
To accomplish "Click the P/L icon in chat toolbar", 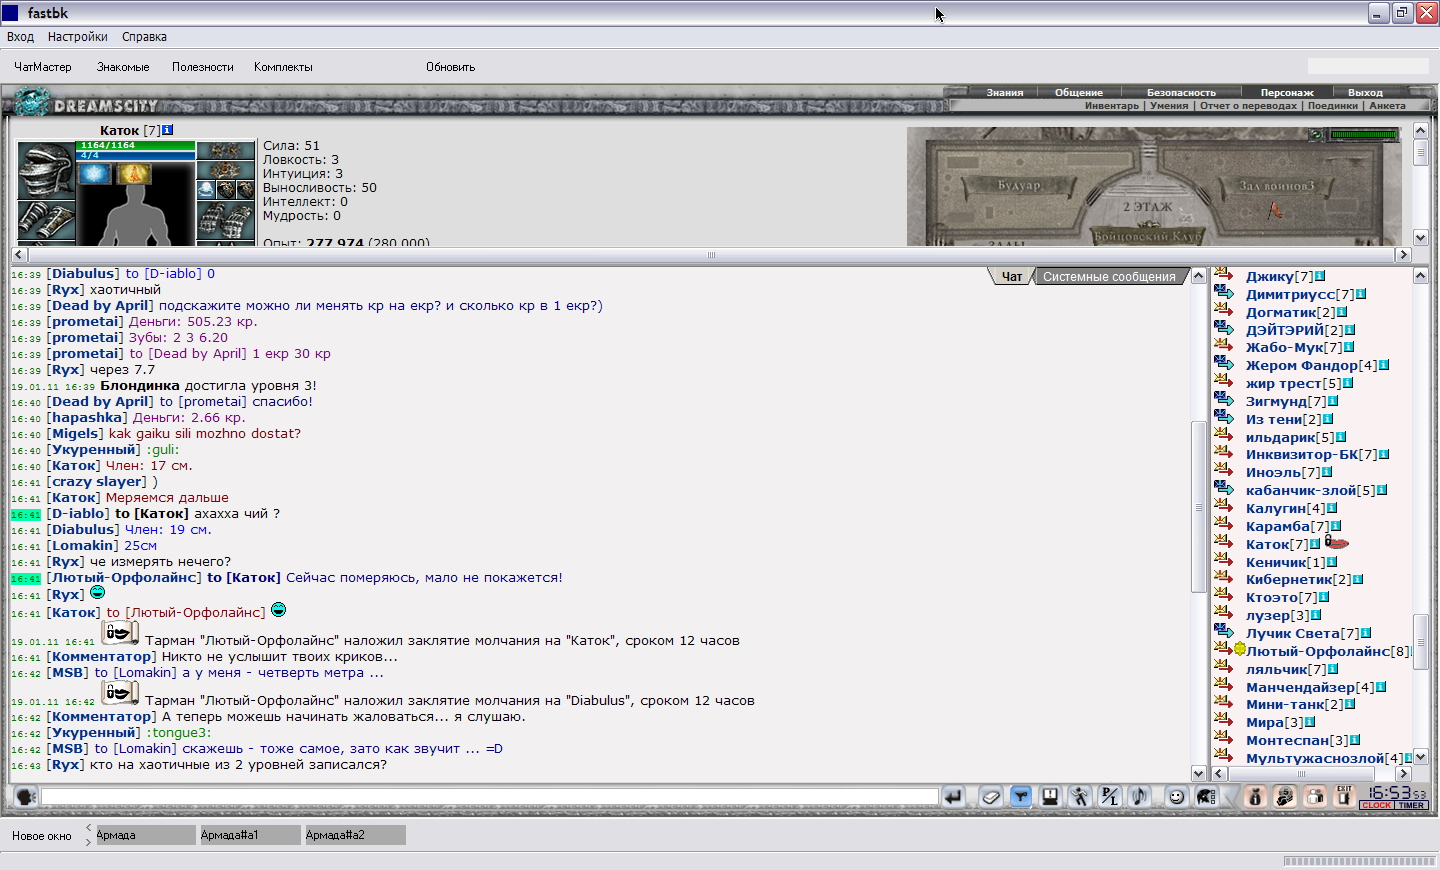I will 1110,797.
